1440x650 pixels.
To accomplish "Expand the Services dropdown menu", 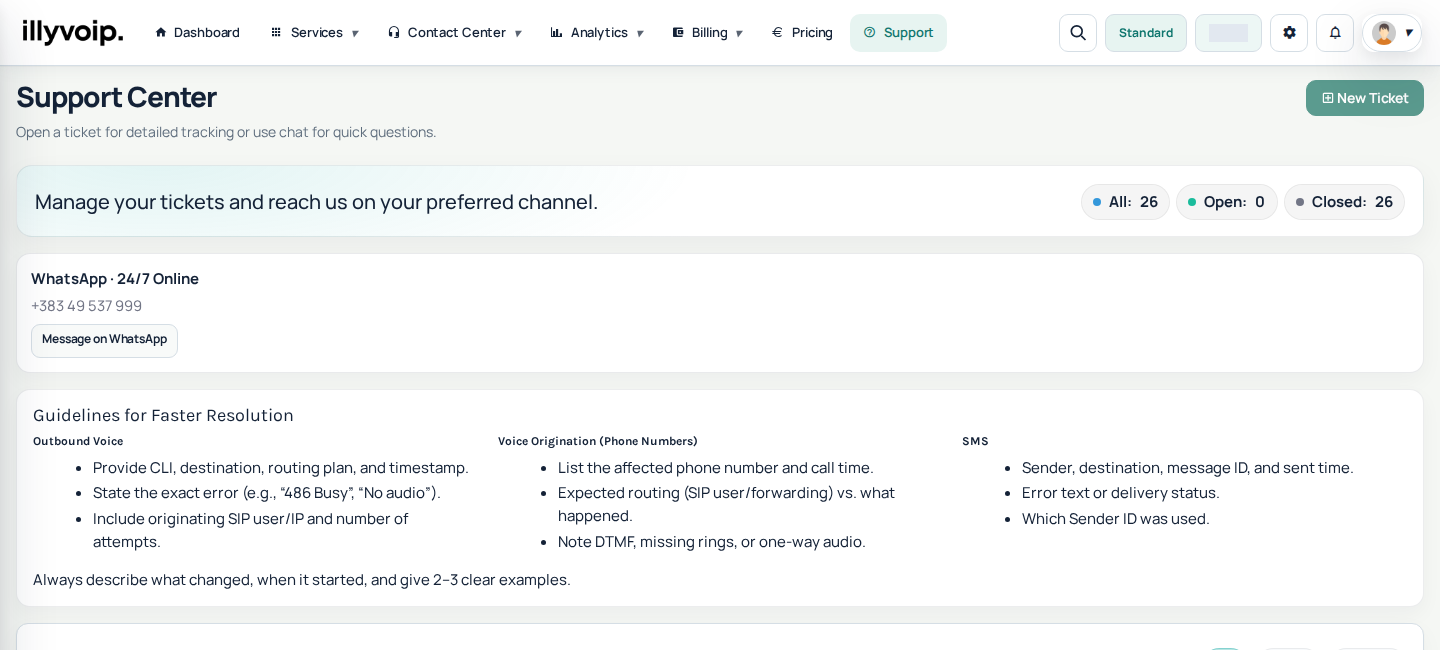I will [x=314, y=33].
